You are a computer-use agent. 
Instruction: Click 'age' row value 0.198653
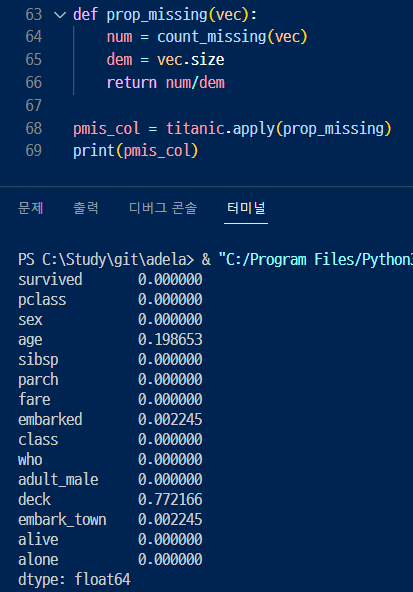pyautogui.click(x=170, y=339)
